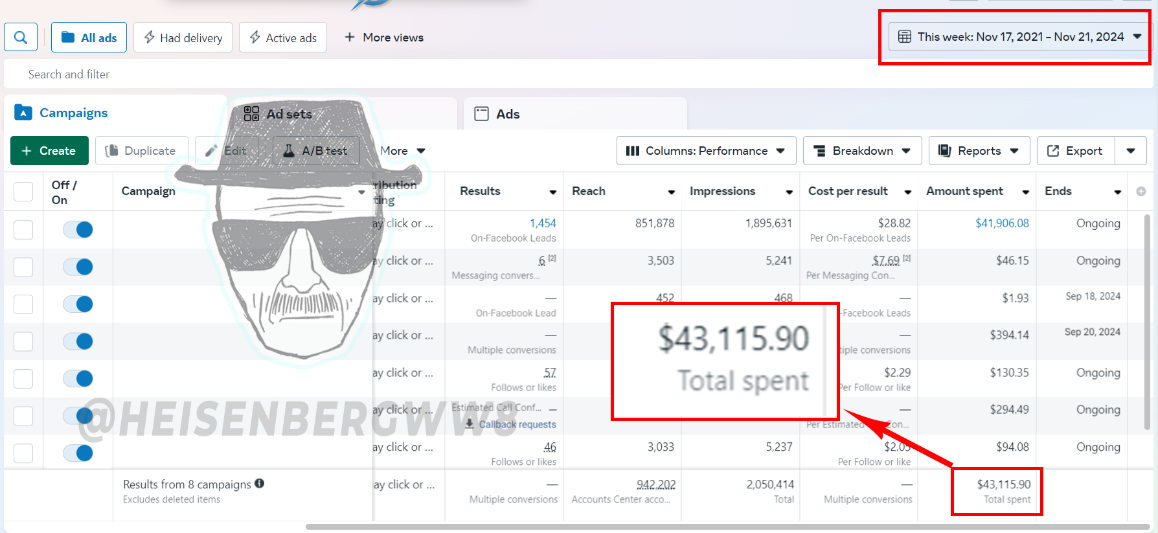Click the Sep 20, 2024 end date
This screenshot has width=1158, height=533.
click(1092, 332)
